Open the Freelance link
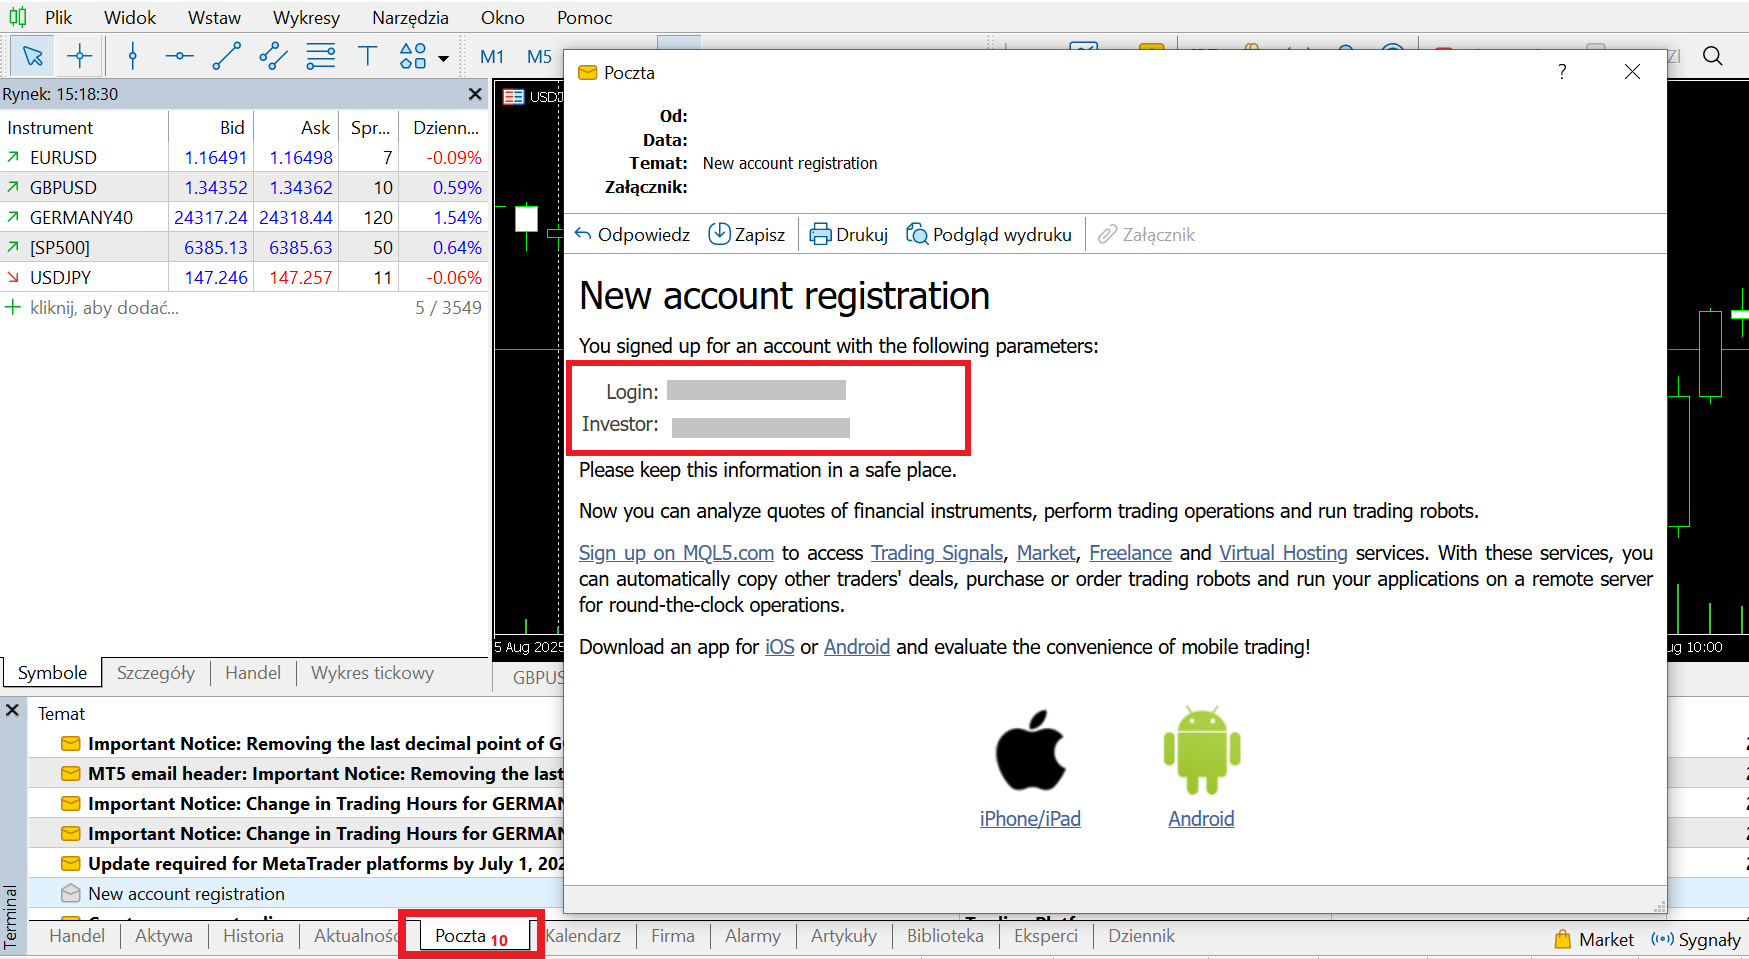The image size is (1749, 959). click(x=1130, y=553)
